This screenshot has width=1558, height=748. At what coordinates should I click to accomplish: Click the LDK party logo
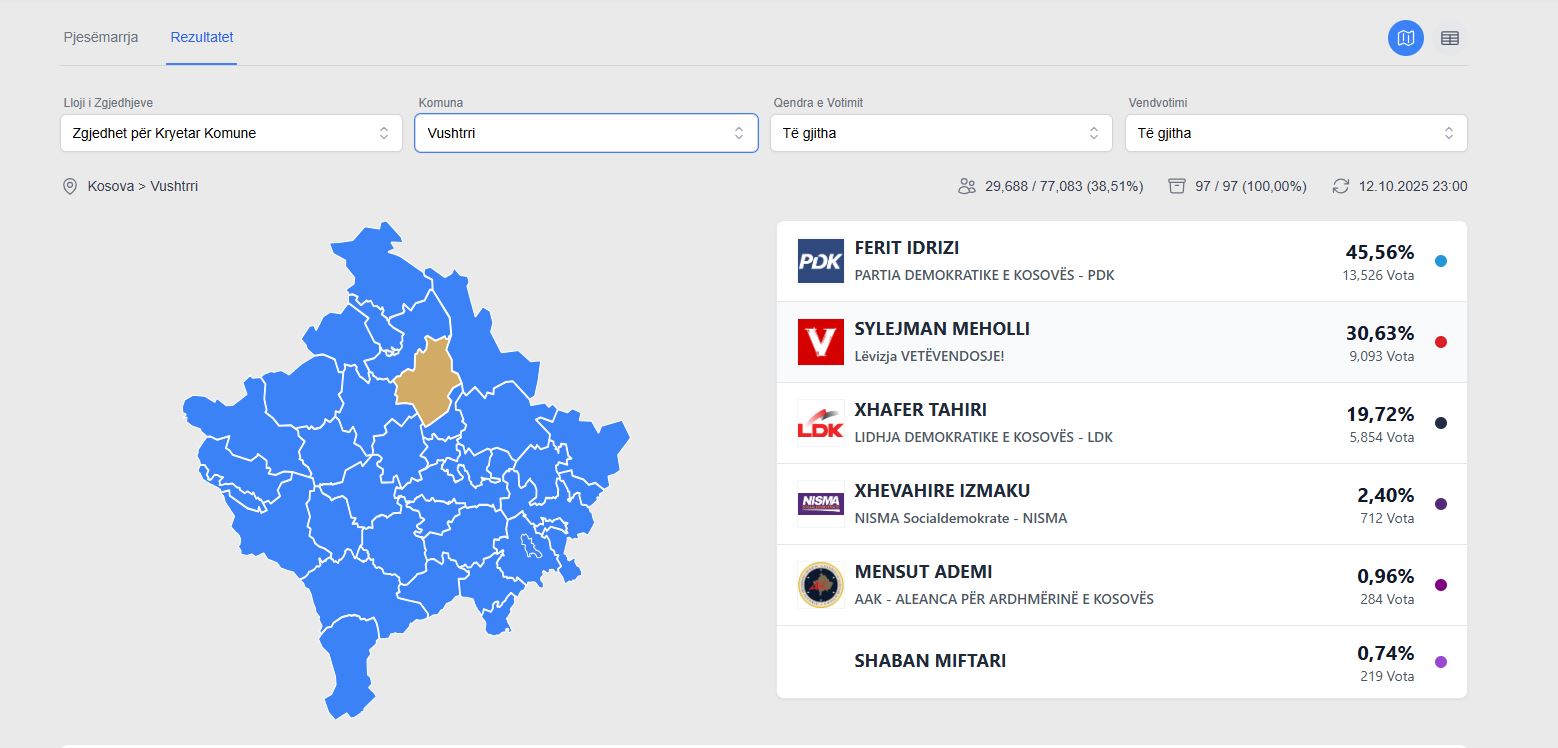click(x=820, y=423)
